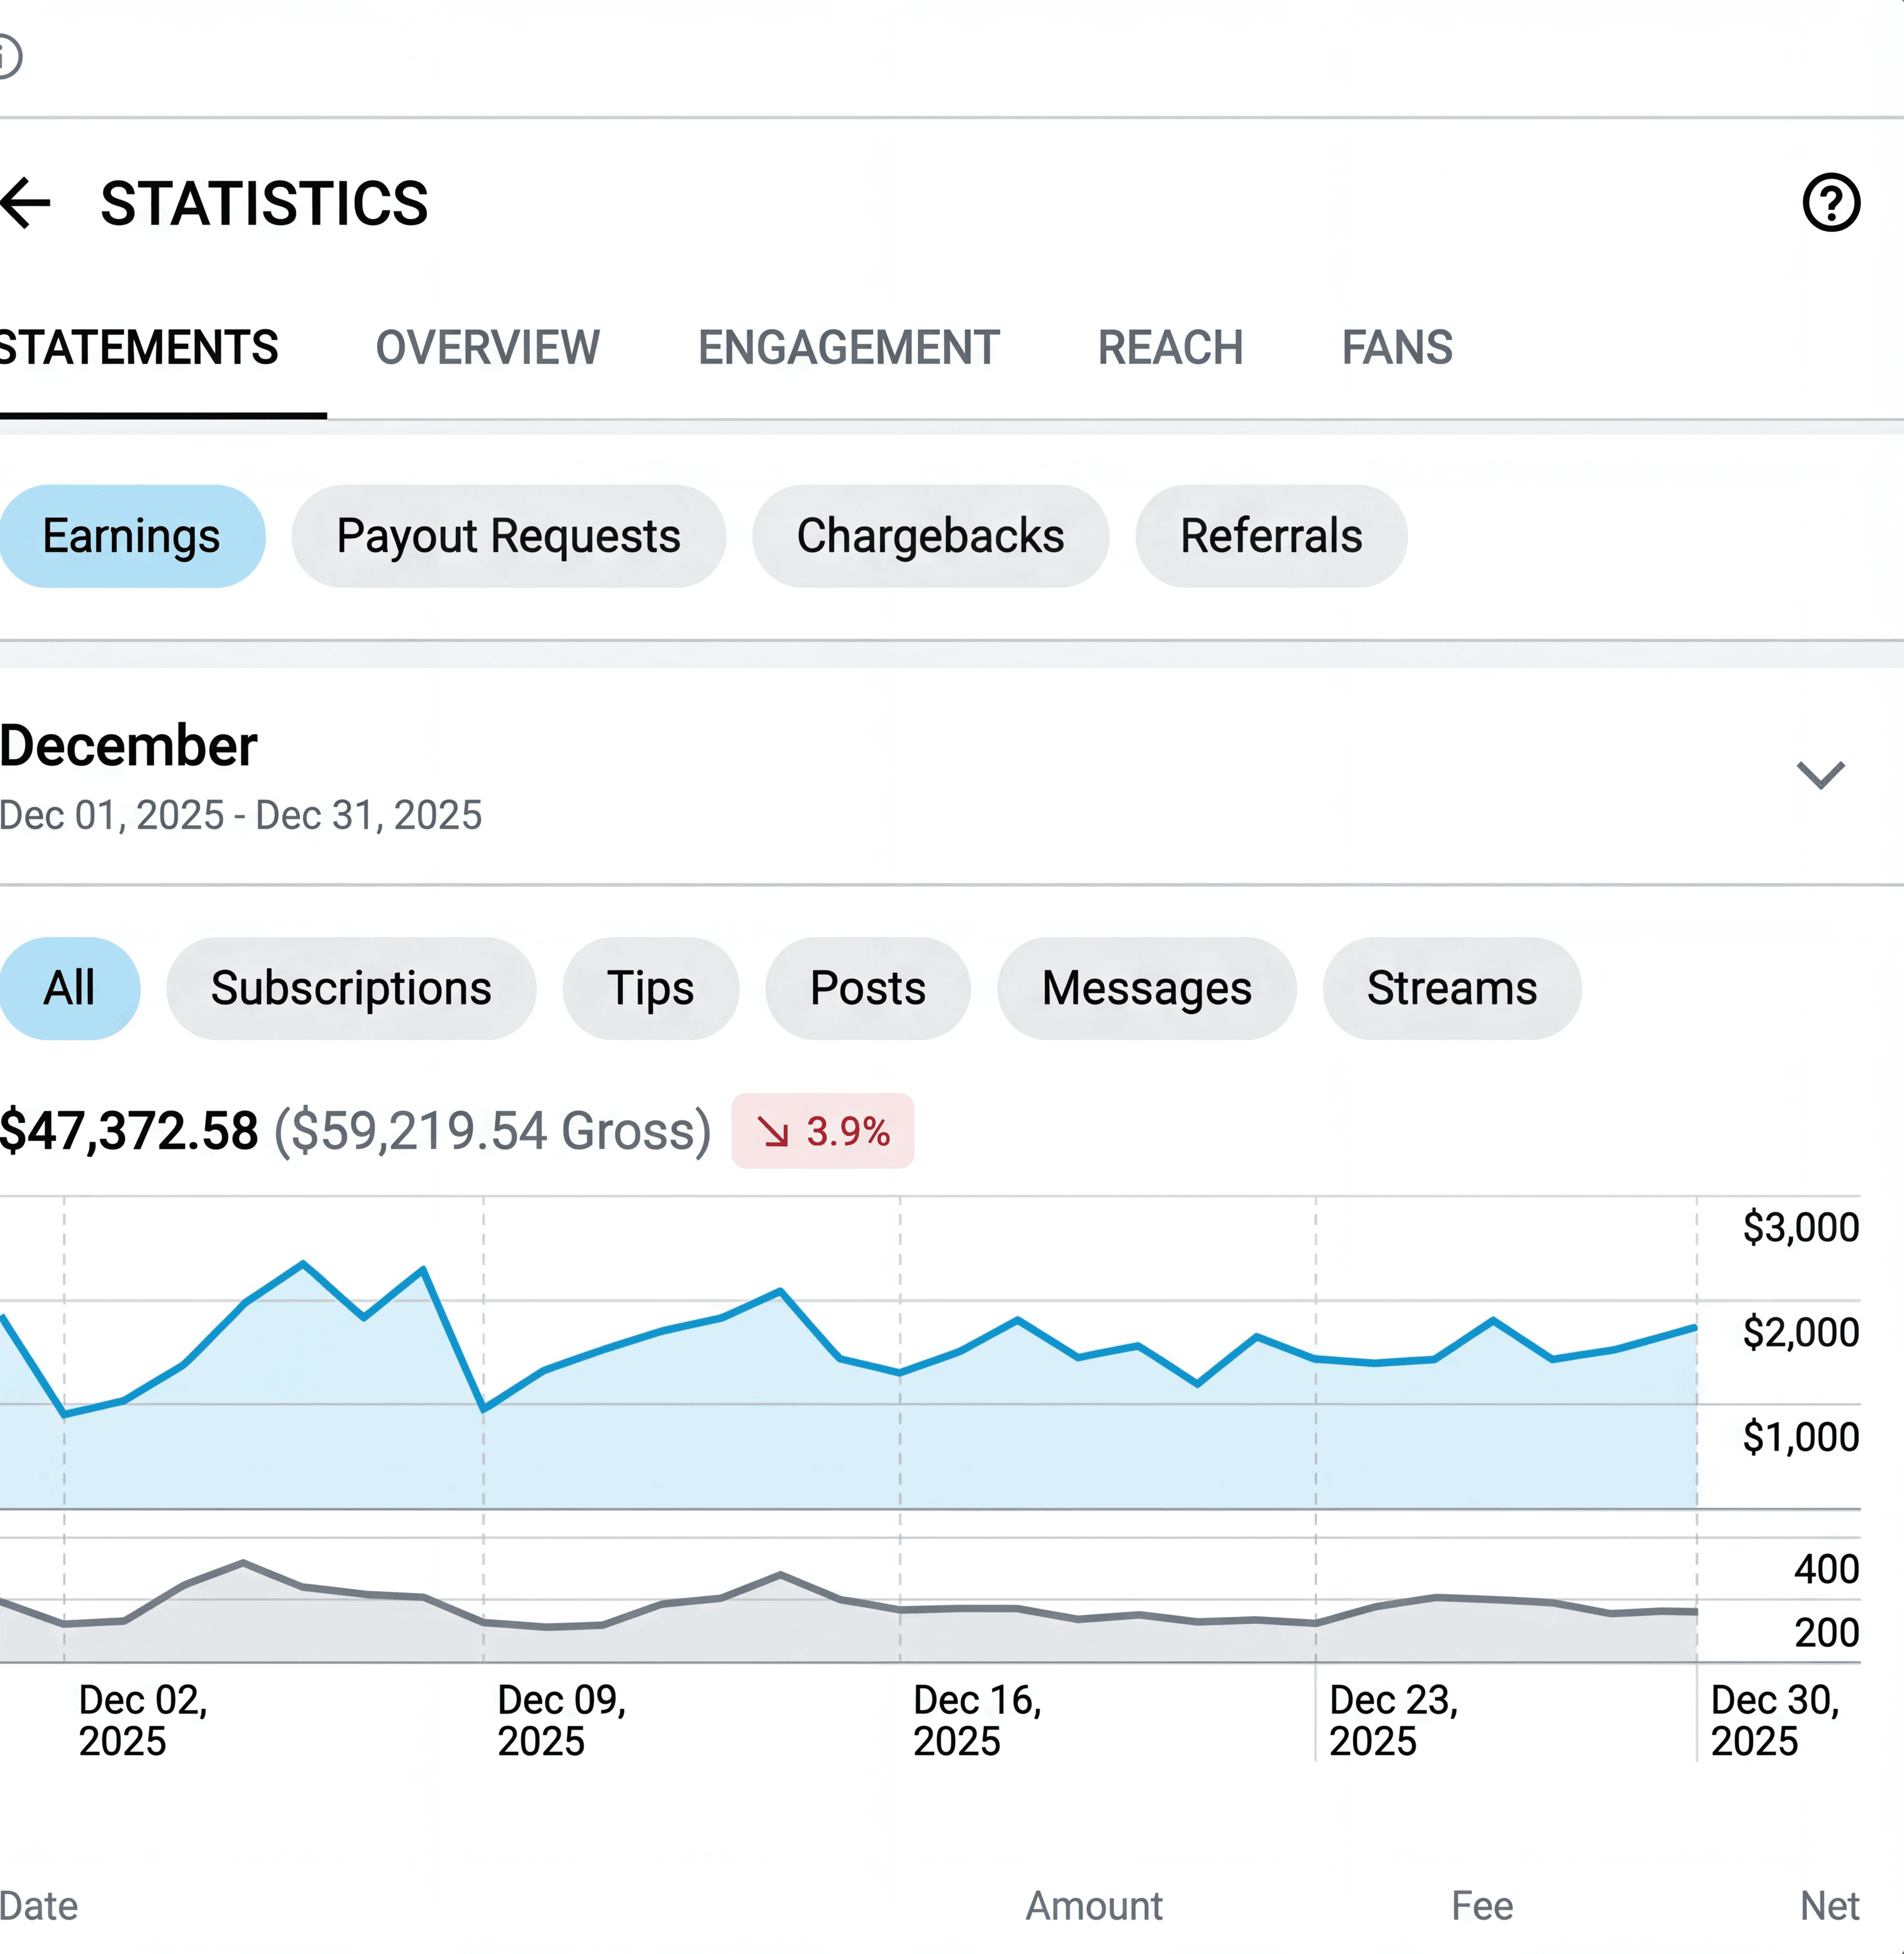Show the Referrals statements

coord(1270,536)
